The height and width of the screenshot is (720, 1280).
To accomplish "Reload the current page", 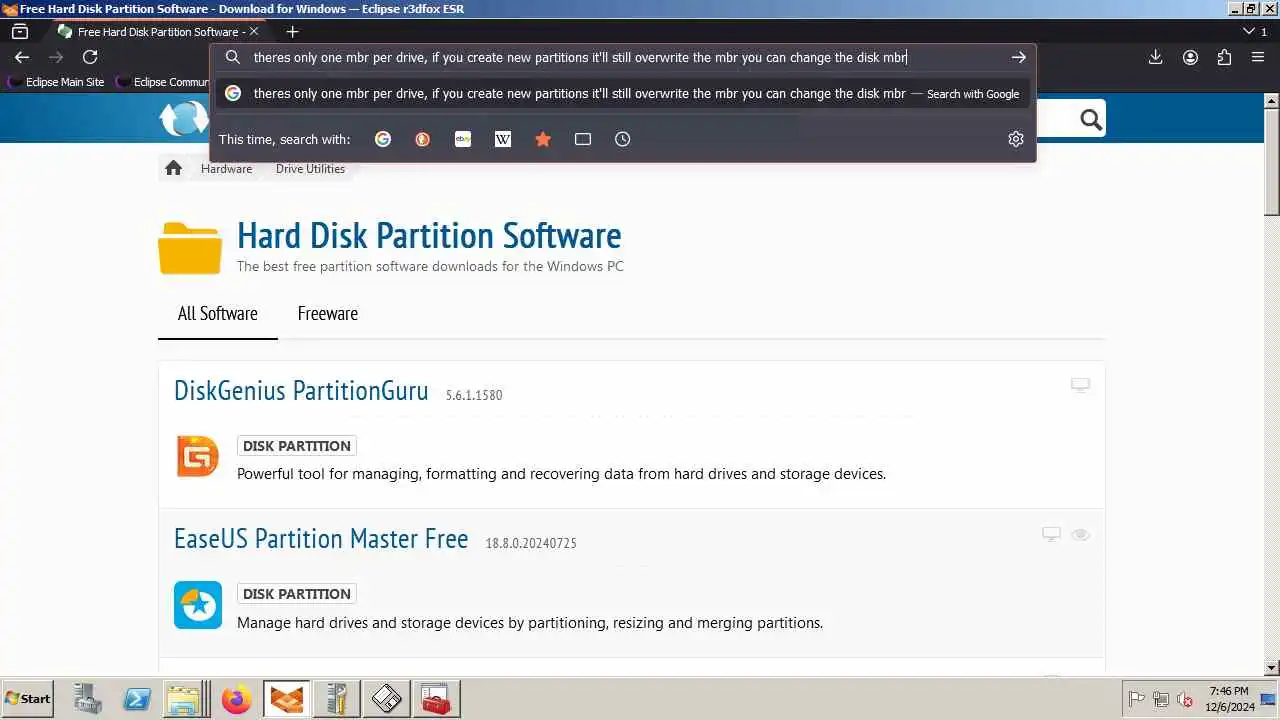I will point(90,57).
